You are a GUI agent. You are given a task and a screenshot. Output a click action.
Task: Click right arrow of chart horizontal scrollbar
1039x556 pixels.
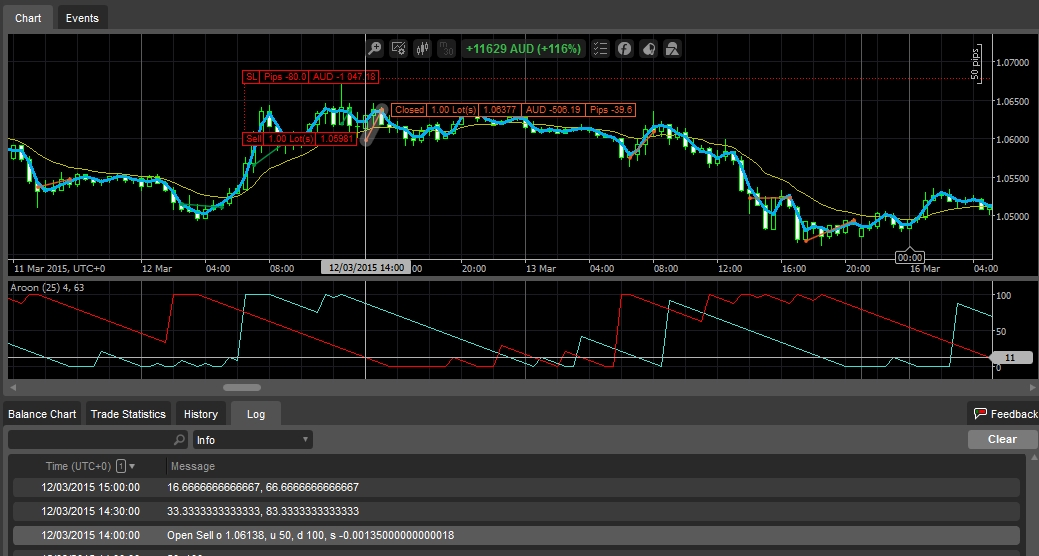[x=1030, y=388]
